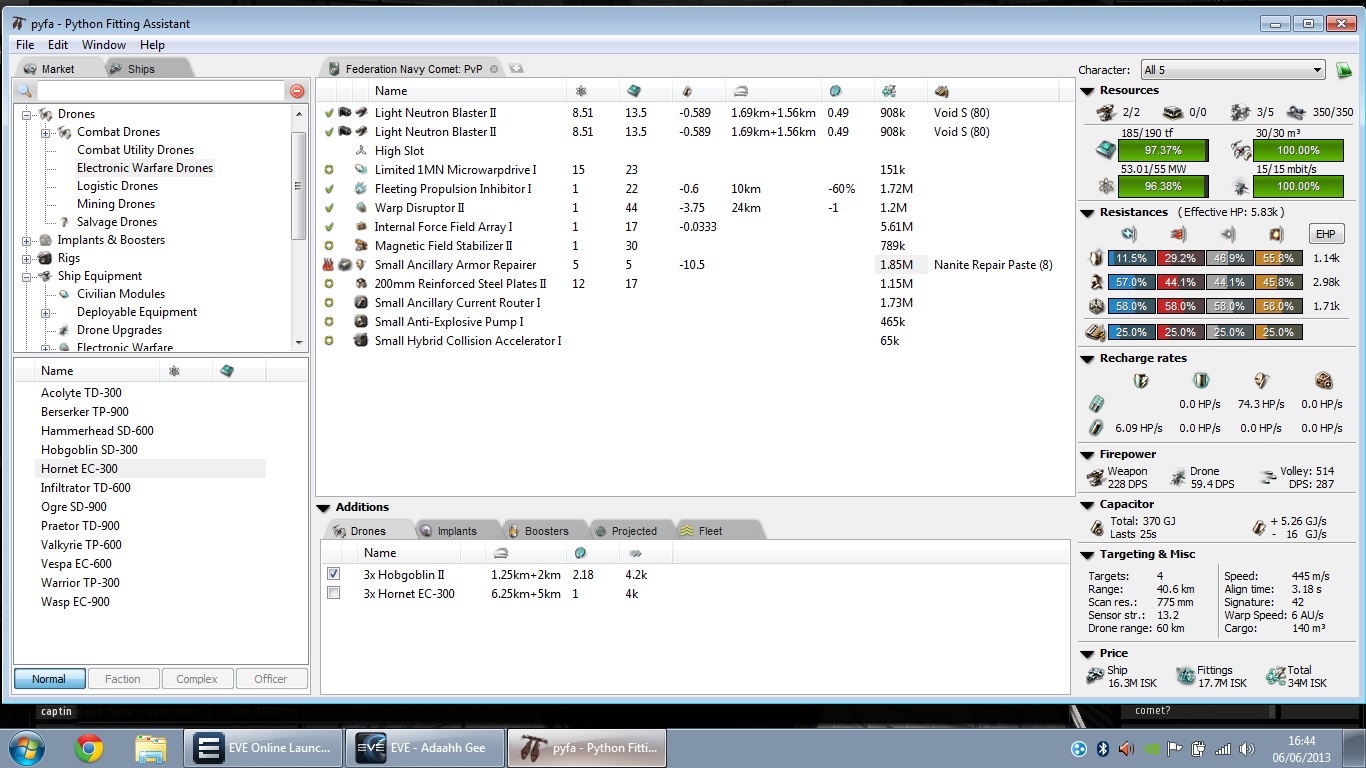Click the Complex market filter button
This screenshot has height=768, width=1366.
point(197,679)
